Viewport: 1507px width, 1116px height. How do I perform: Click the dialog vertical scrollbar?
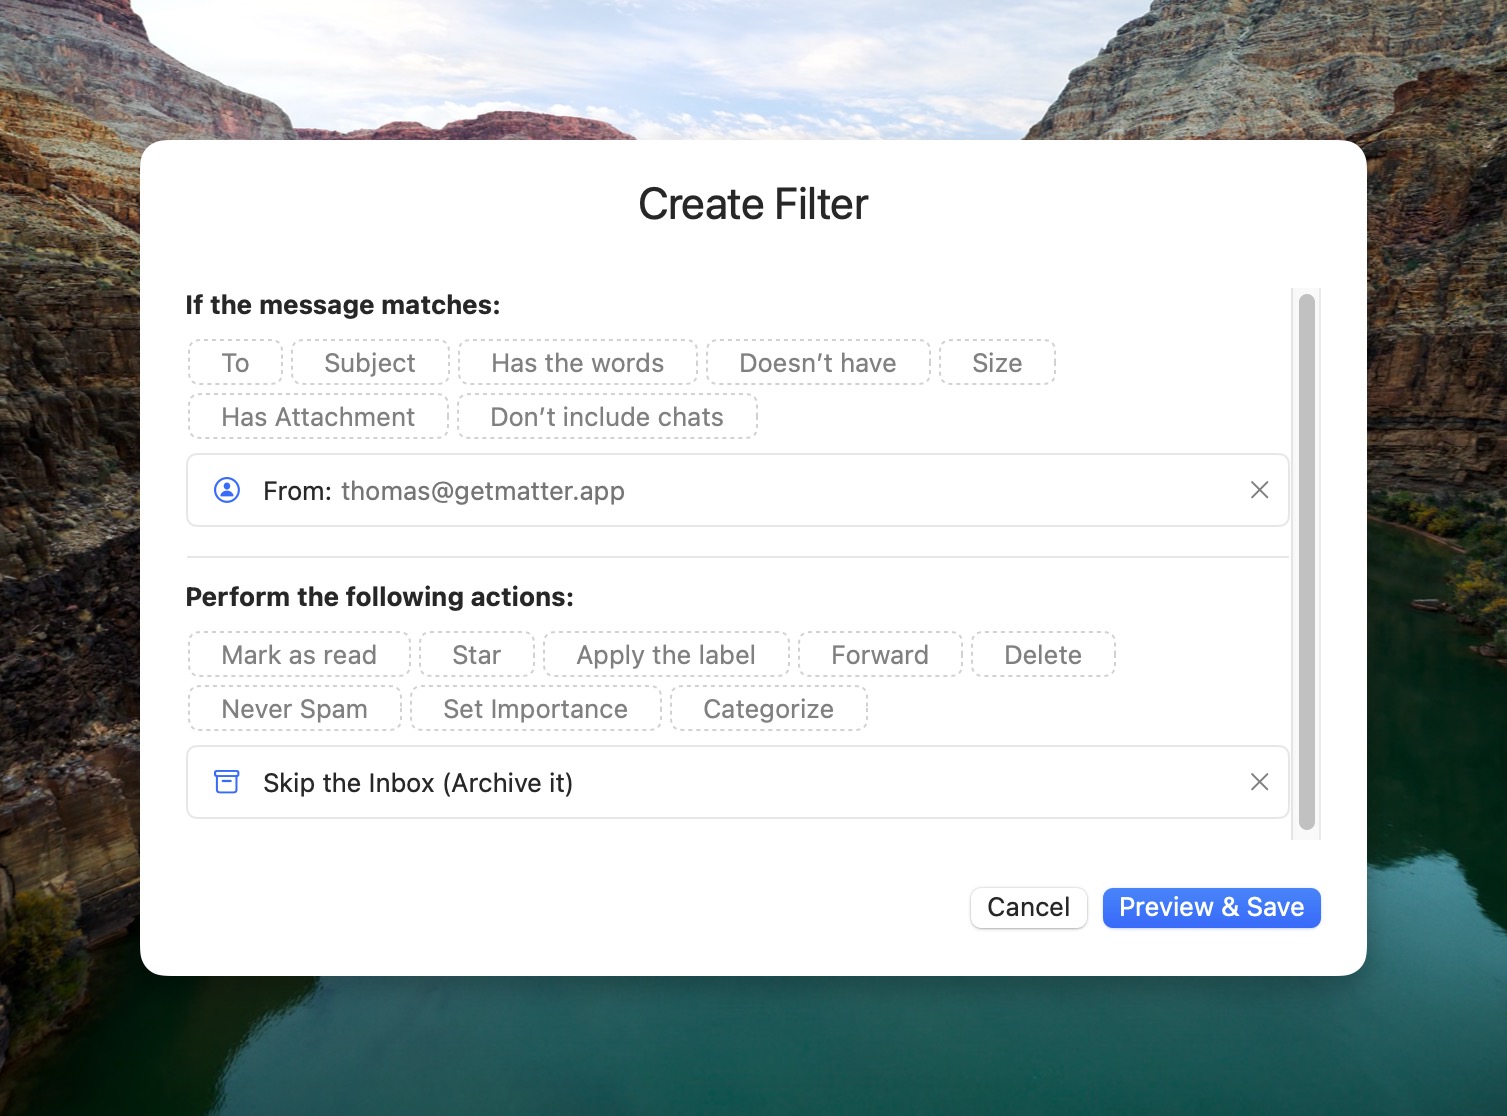pyautogui.click(x=1306, y=562)
